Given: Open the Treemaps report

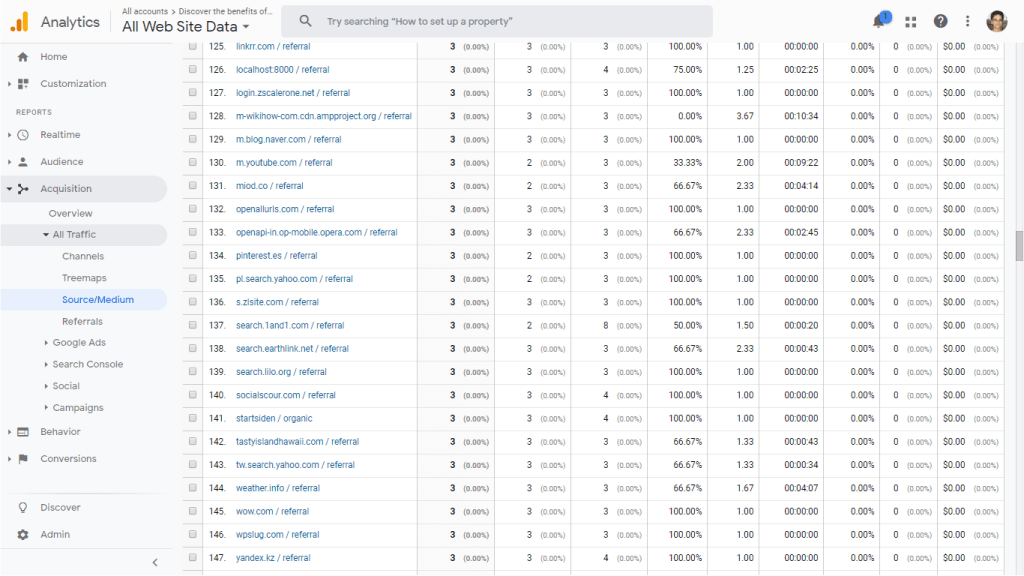Looking at the screenshot, I should tap(84, 278).
